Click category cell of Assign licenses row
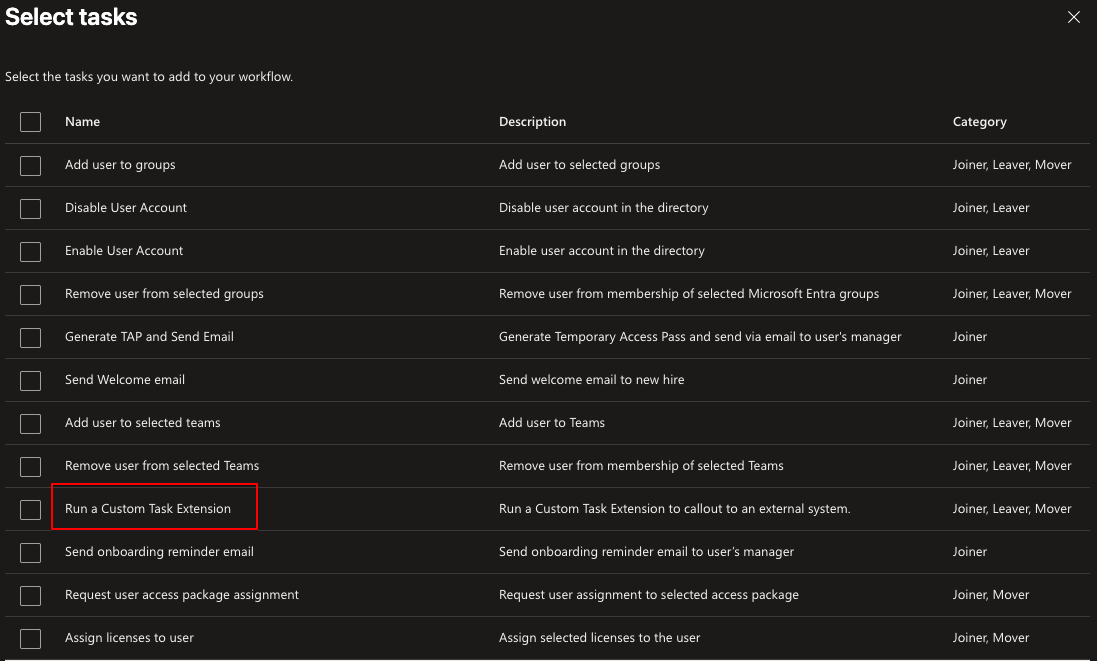This screenshot has width=1097, height=661. pos(991,638)
